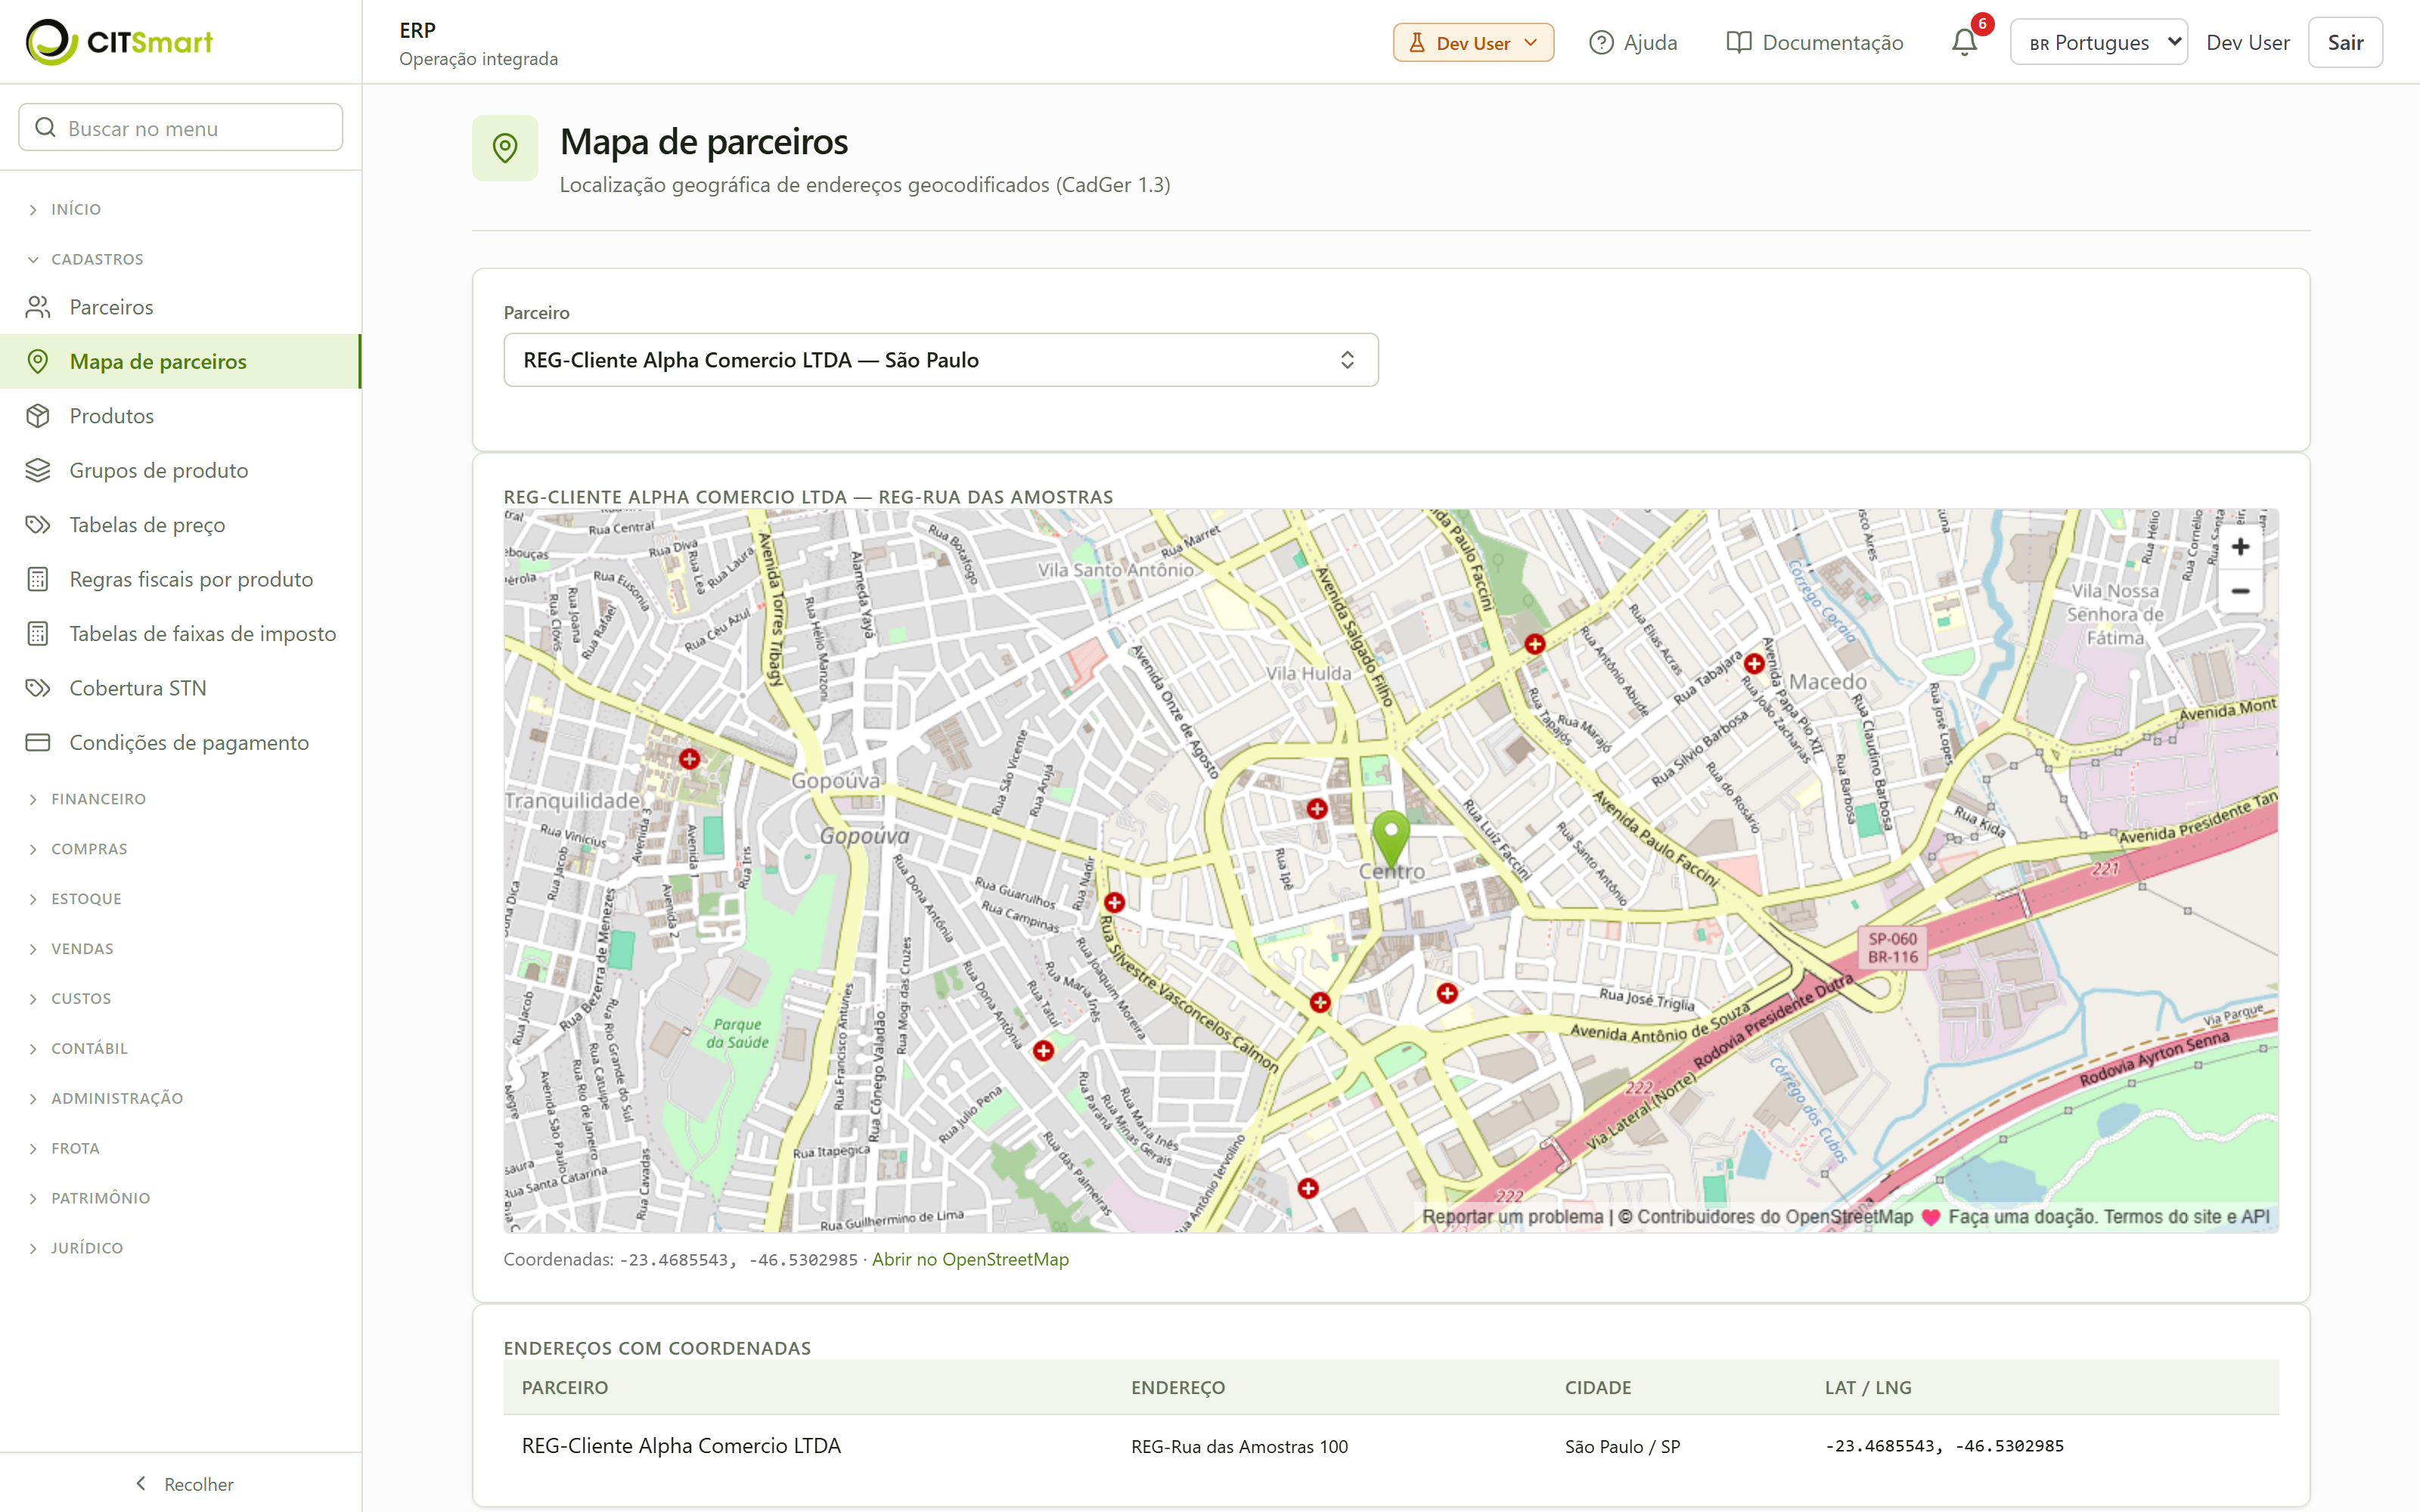Open Parceiros menu item
The width and height of the screenshot is (2420, 1512).
[x=180, y=307]
